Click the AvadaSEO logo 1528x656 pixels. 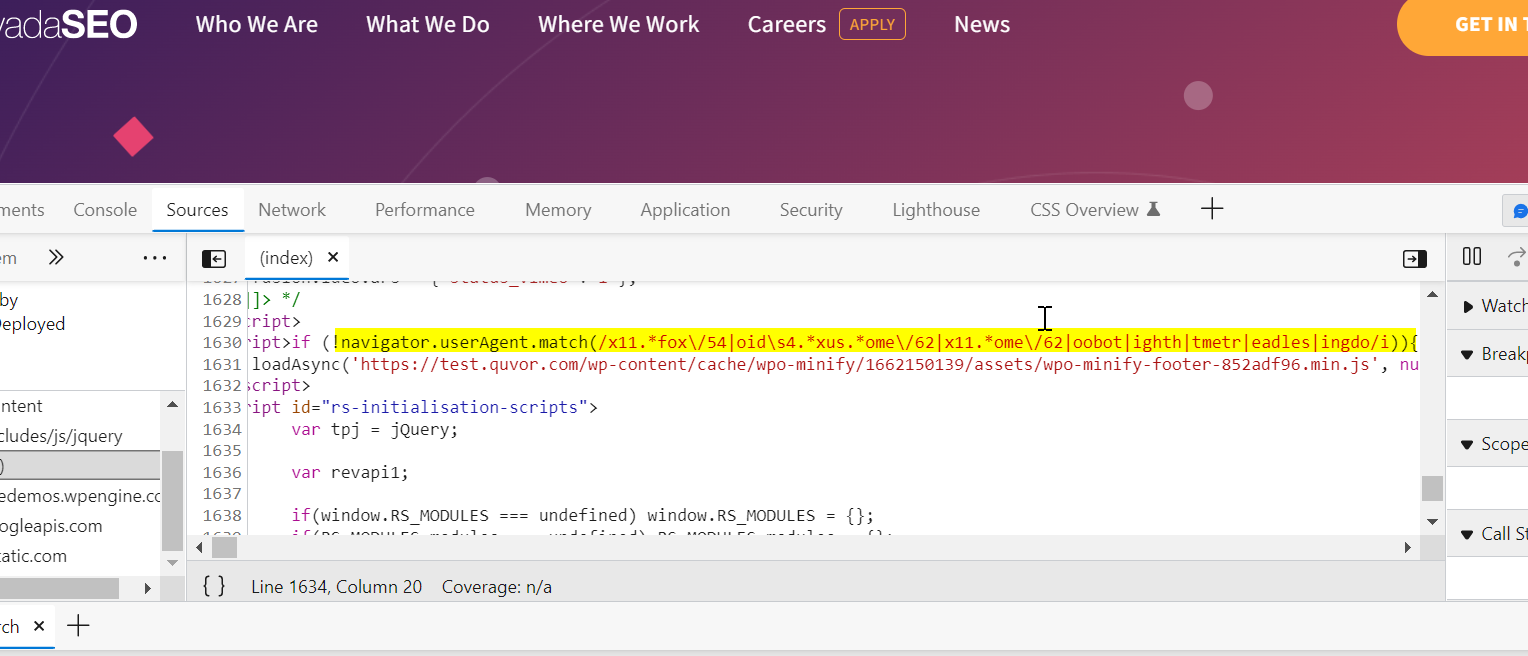(69, 24)
